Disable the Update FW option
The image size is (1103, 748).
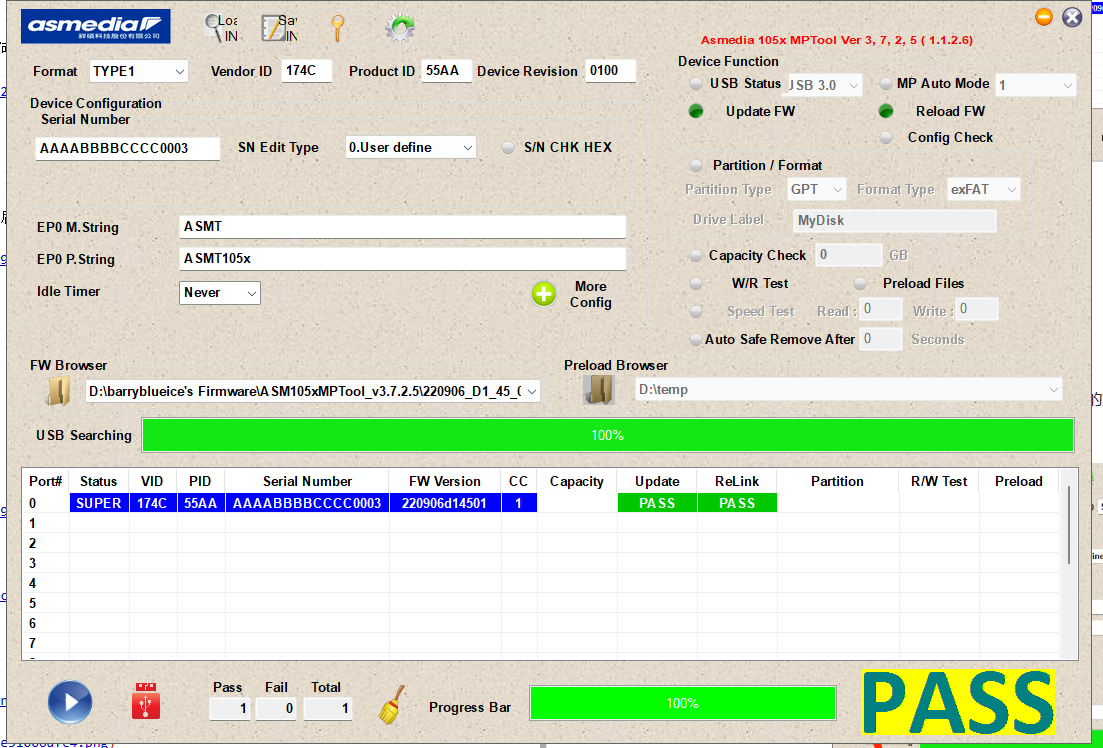pos(696,111)
